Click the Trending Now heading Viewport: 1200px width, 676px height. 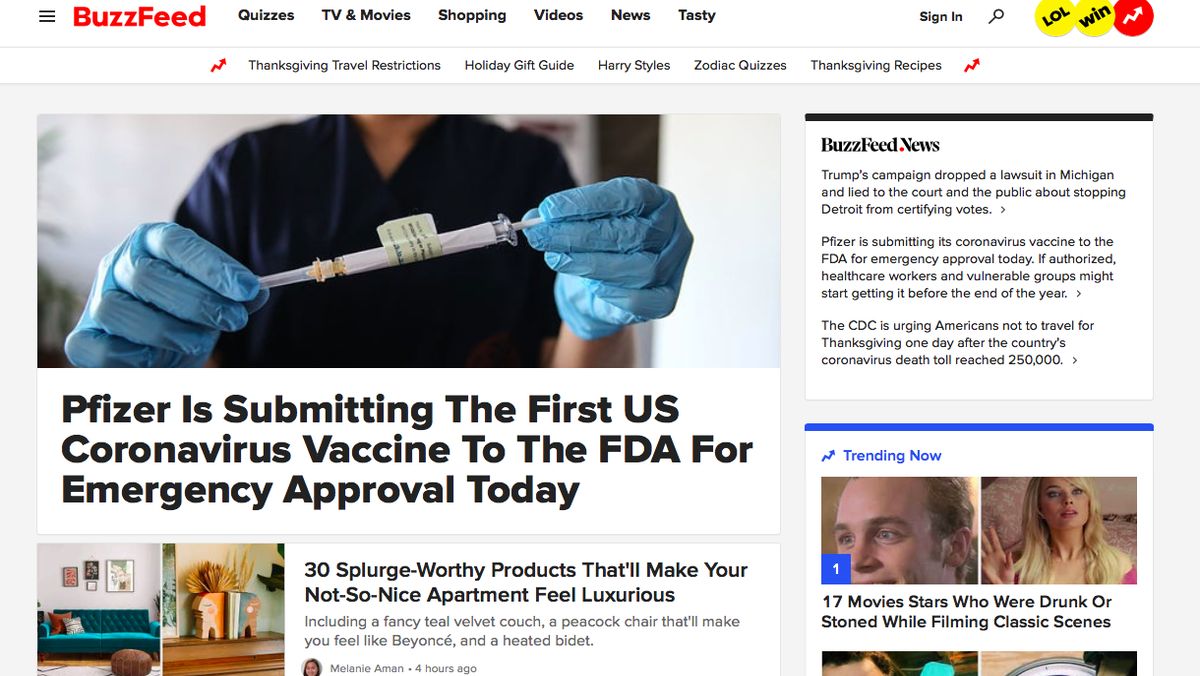point(891,455)
